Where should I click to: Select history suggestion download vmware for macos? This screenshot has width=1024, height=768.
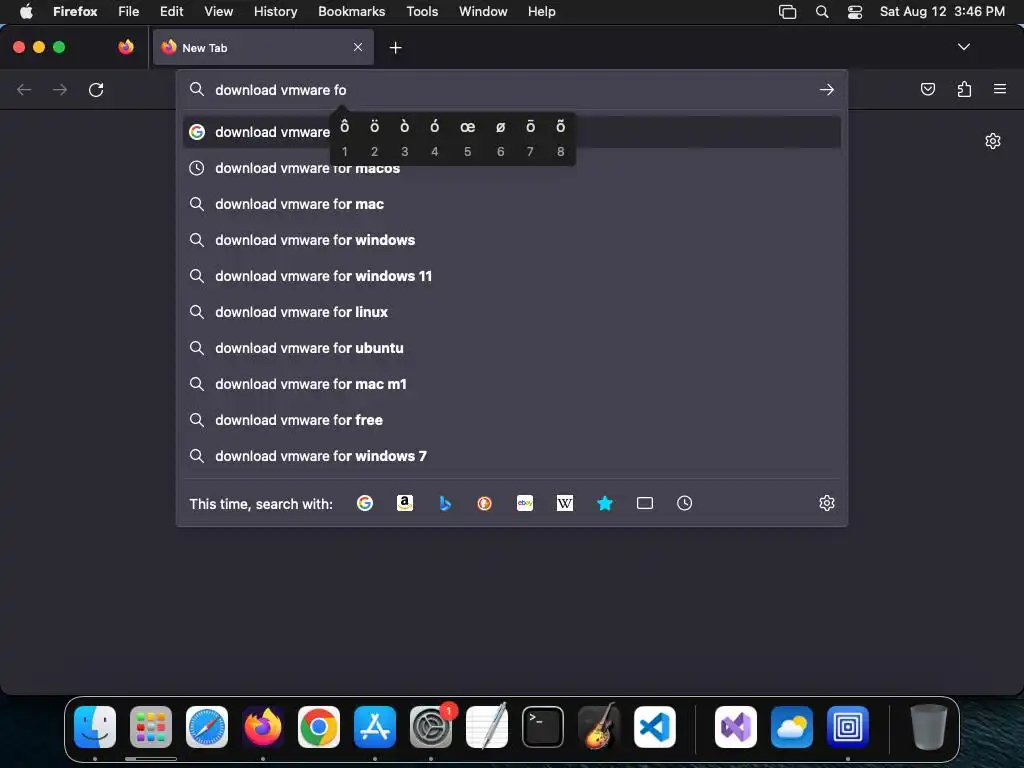[512, 168]
